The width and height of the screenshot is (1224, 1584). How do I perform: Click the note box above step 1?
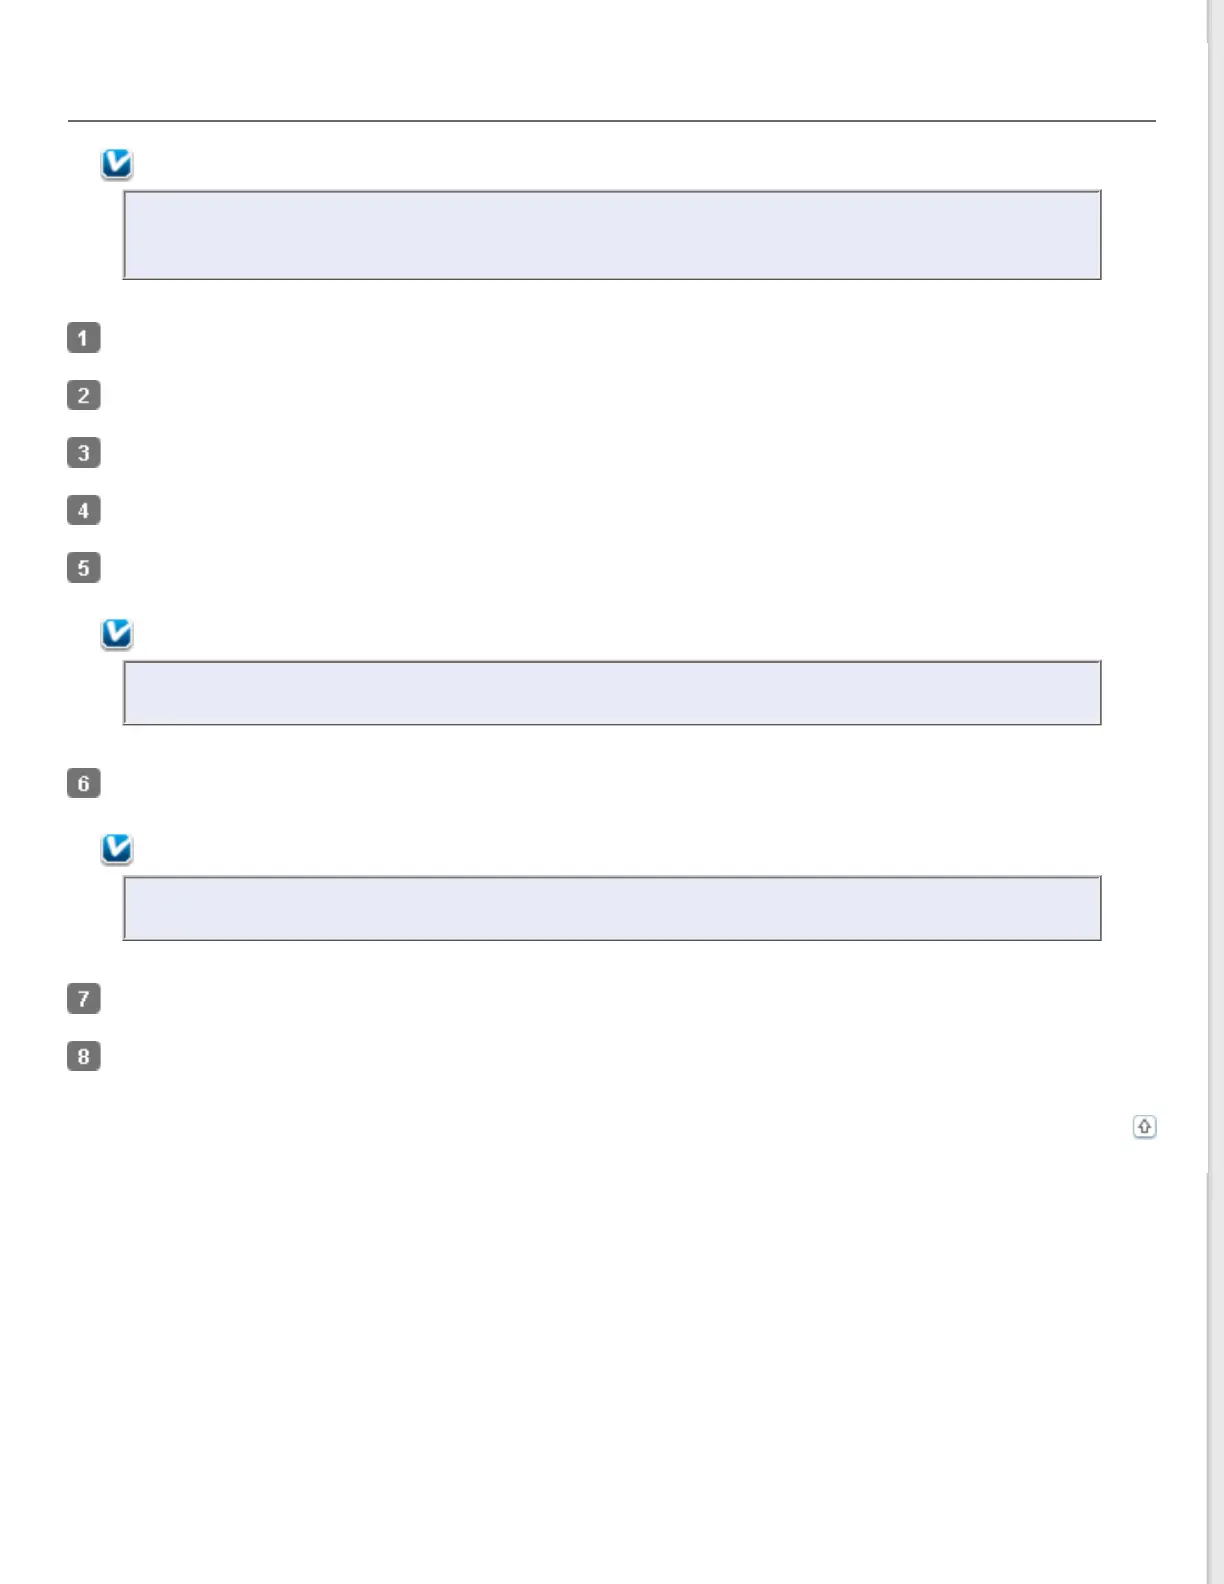[611, 235]
